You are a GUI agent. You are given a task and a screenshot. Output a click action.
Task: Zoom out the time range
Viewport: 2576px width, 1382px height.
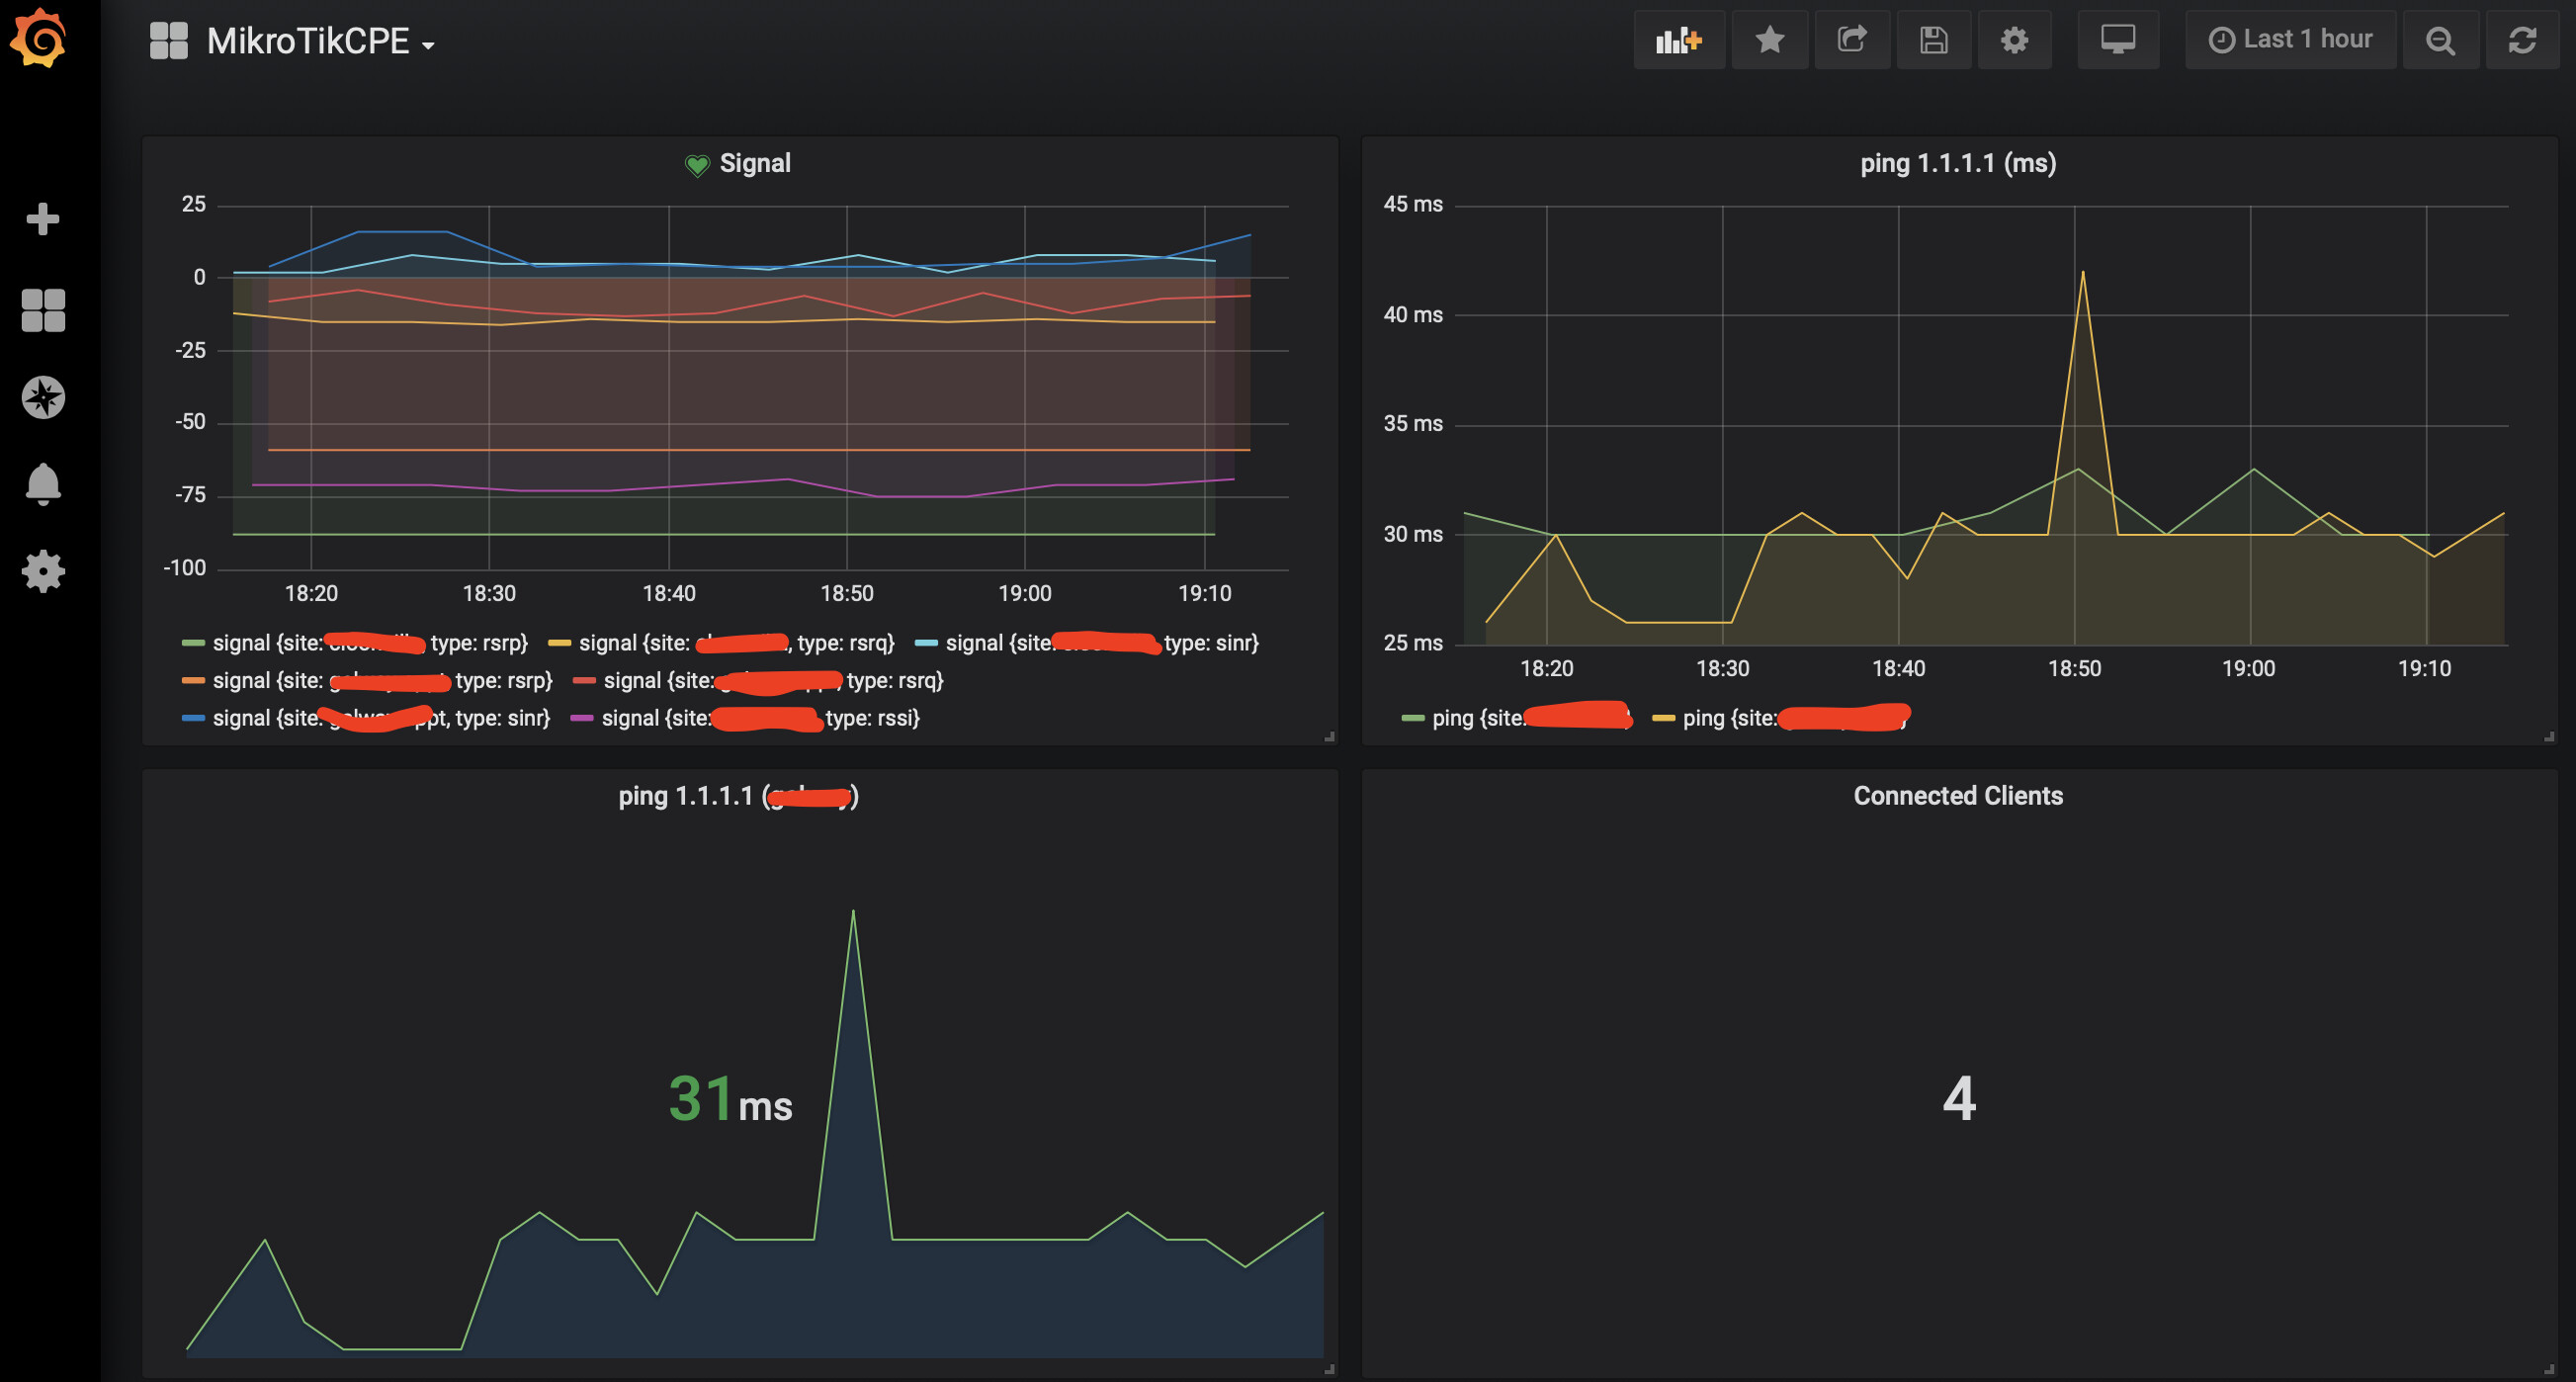pos(2440,40)
